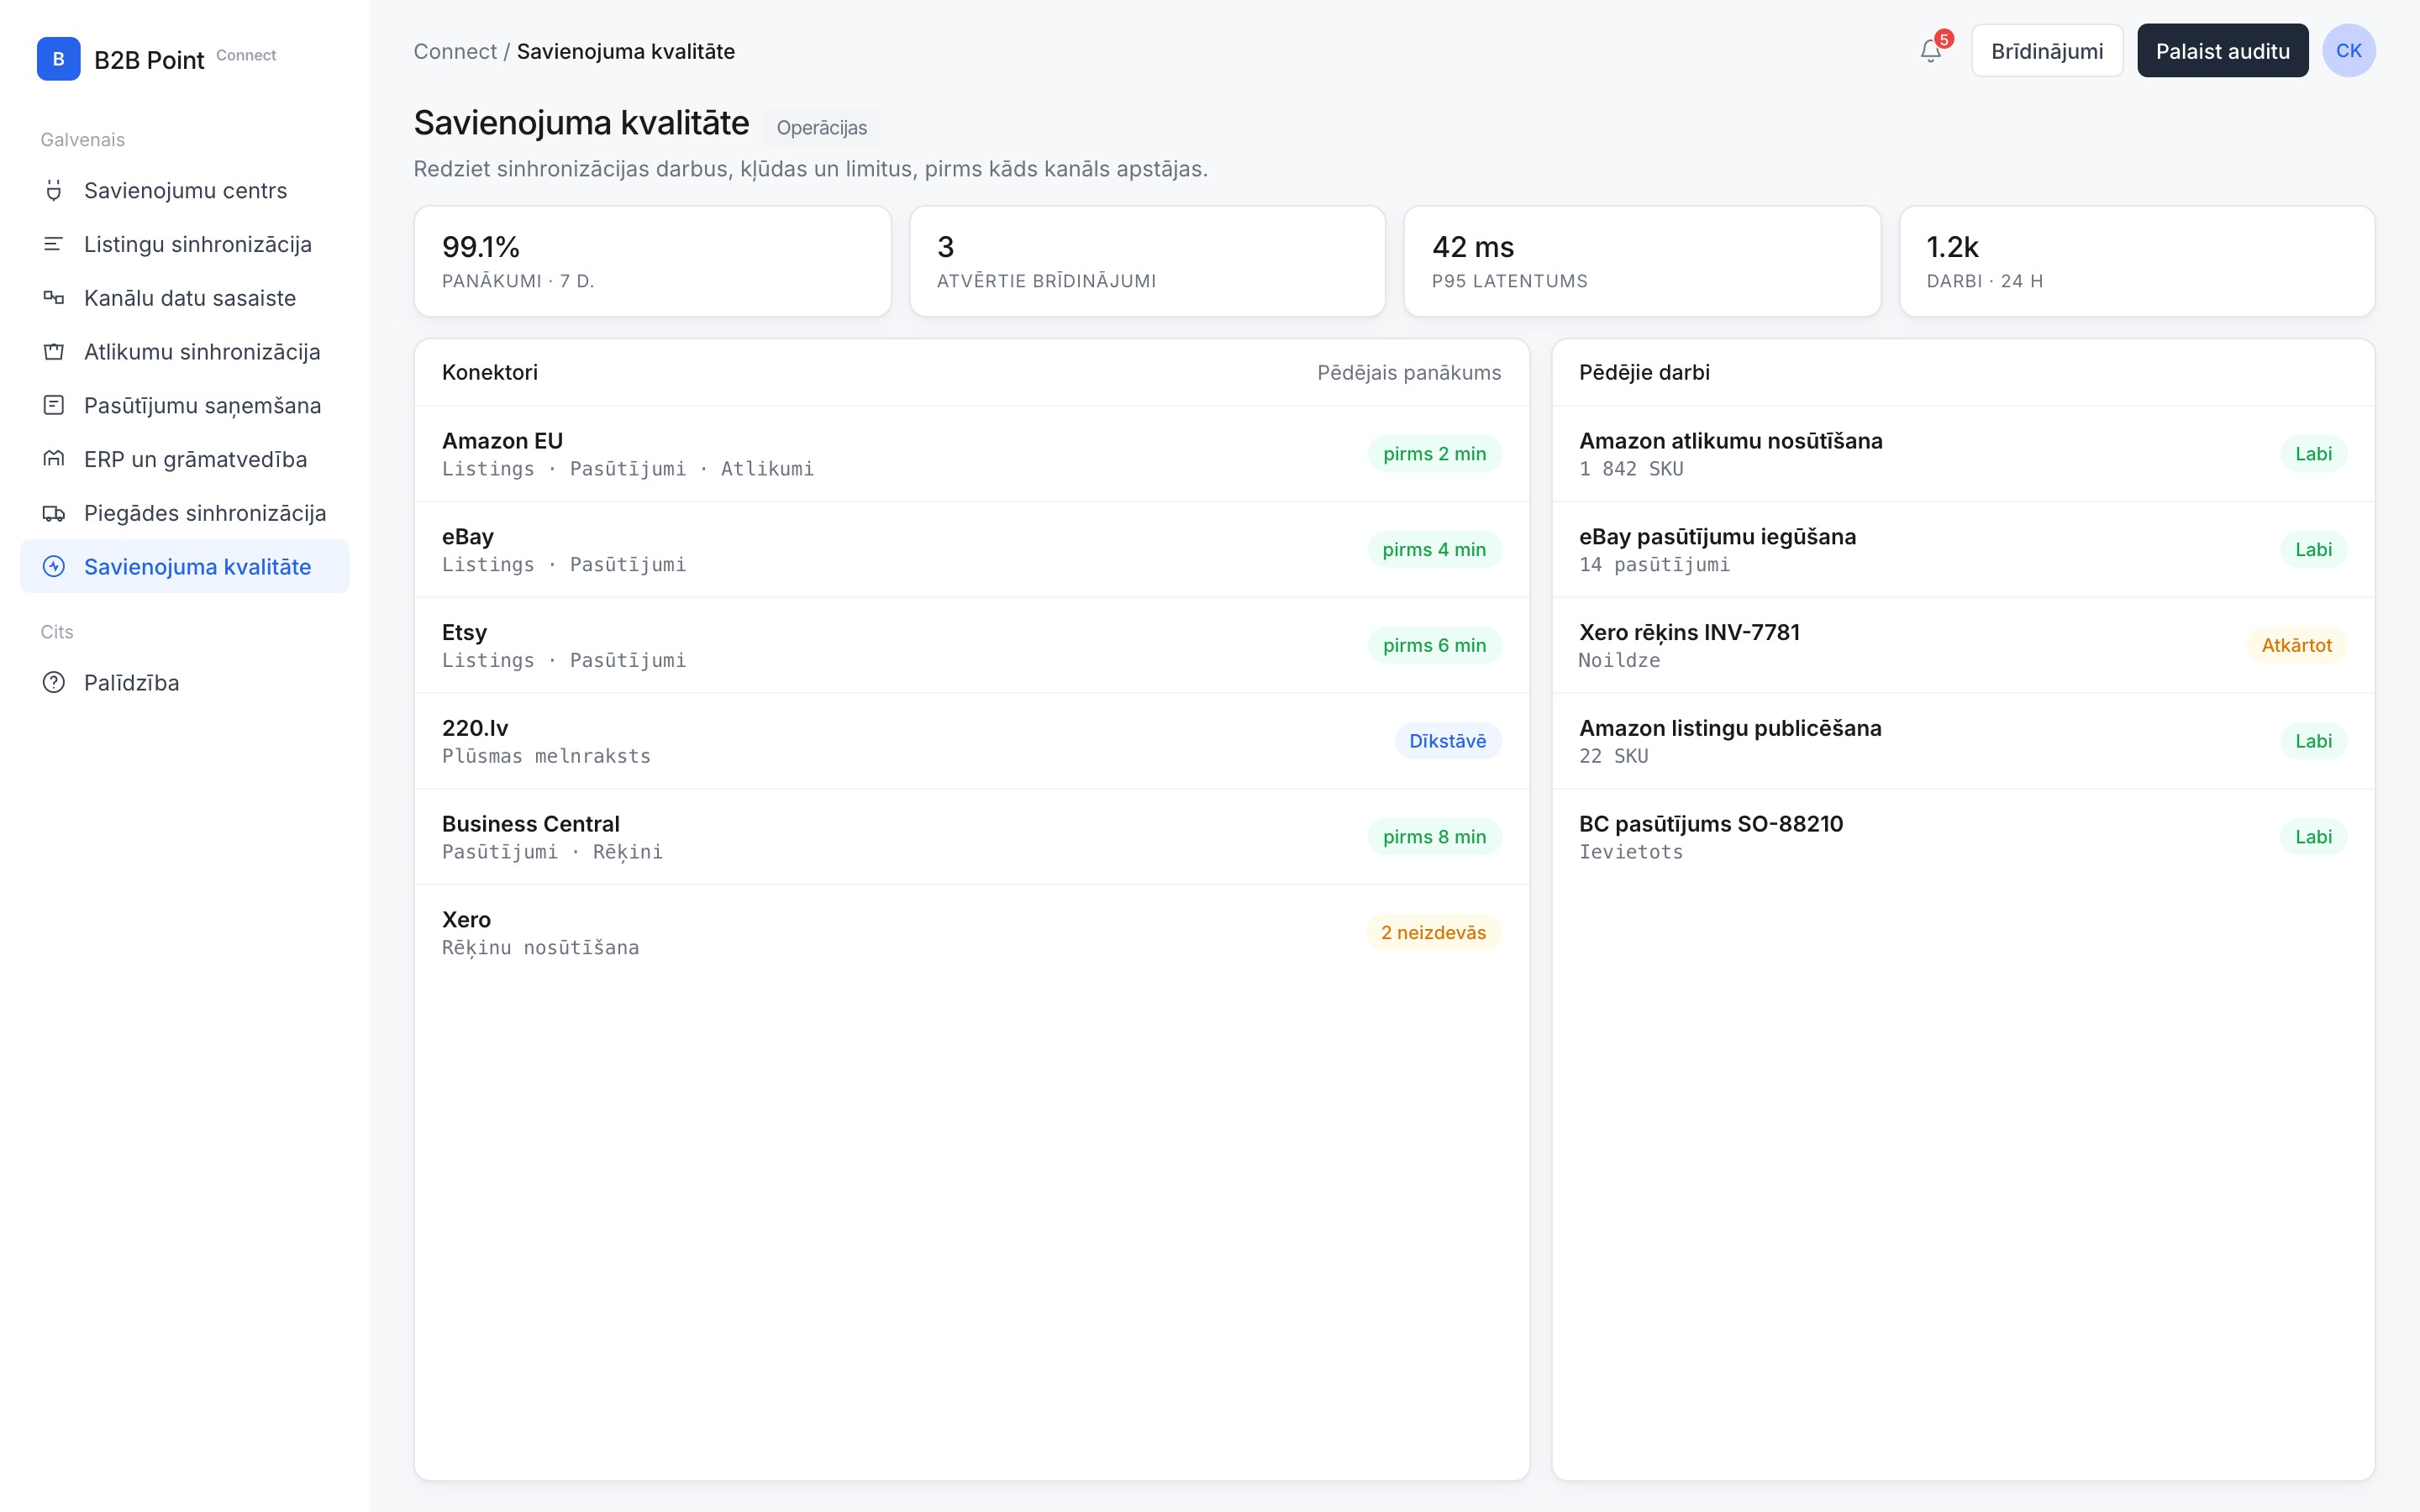Click the icon beside Kanālu datu sasaiste
The width and height of the screenshot is (2420, 1512).
coord(54,298)
